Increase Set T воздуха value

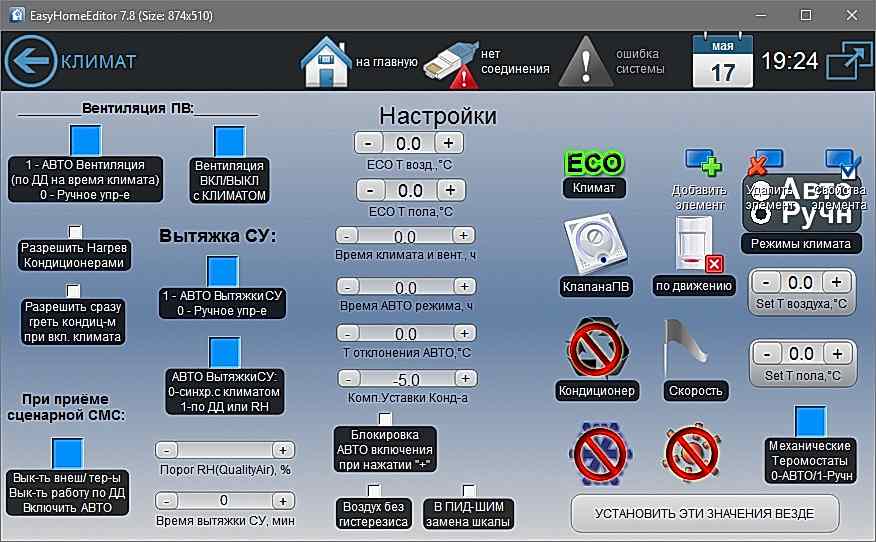coord(836,282)
